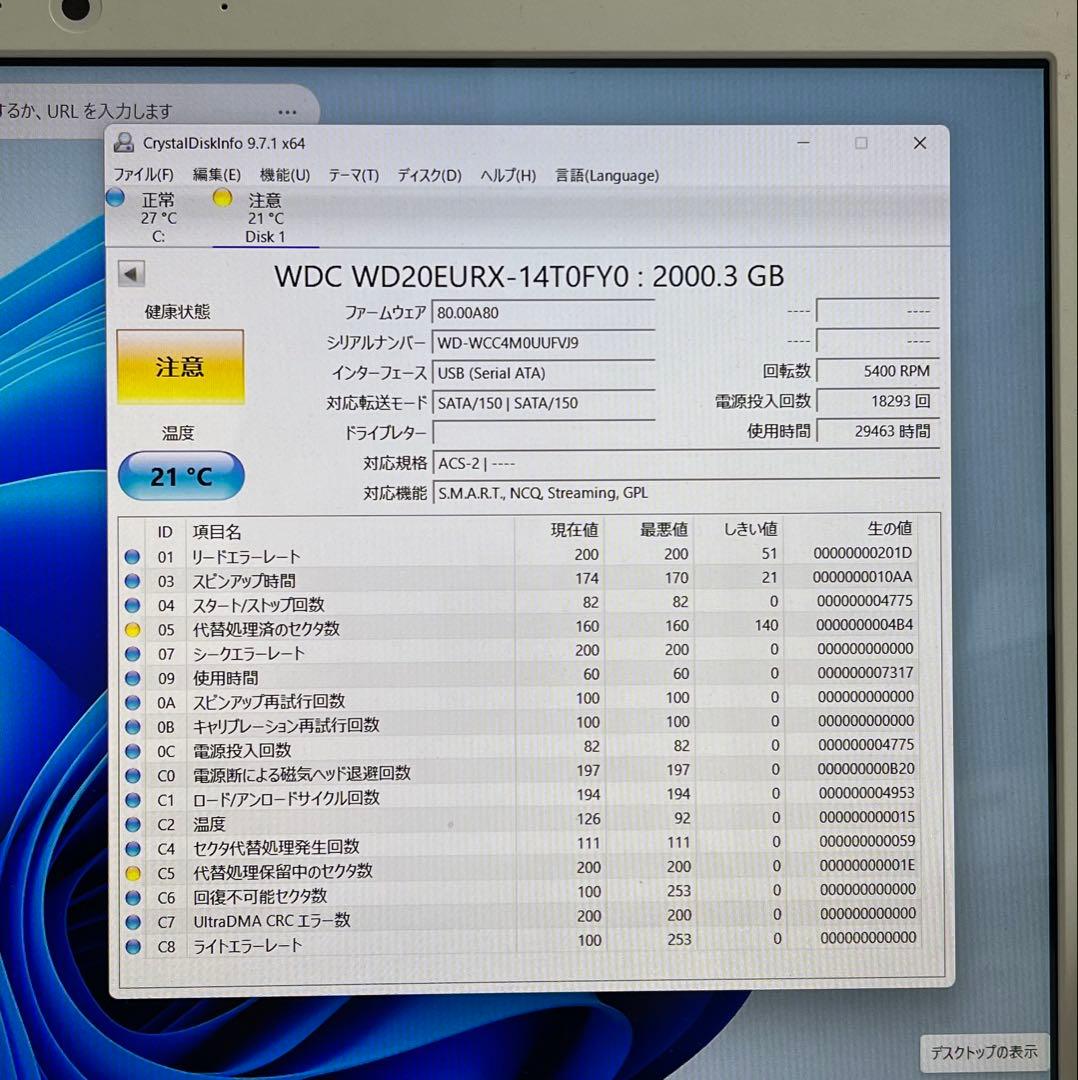Click the threshold value 140
This screenshot has height=1080, width=1078.
pyautogui.click(x=766, y=625)
